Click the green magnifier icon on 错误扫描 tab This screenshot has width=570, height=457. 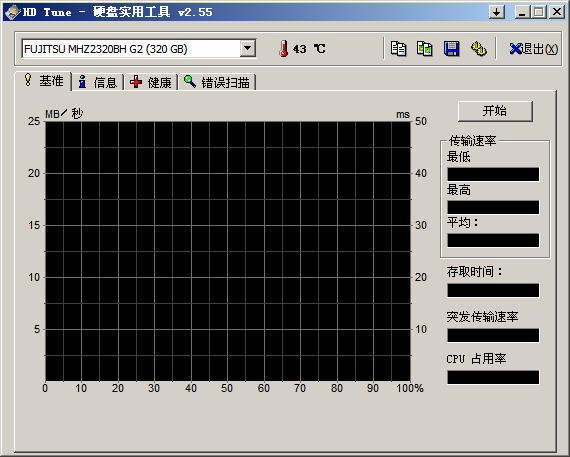pos(189,81)
